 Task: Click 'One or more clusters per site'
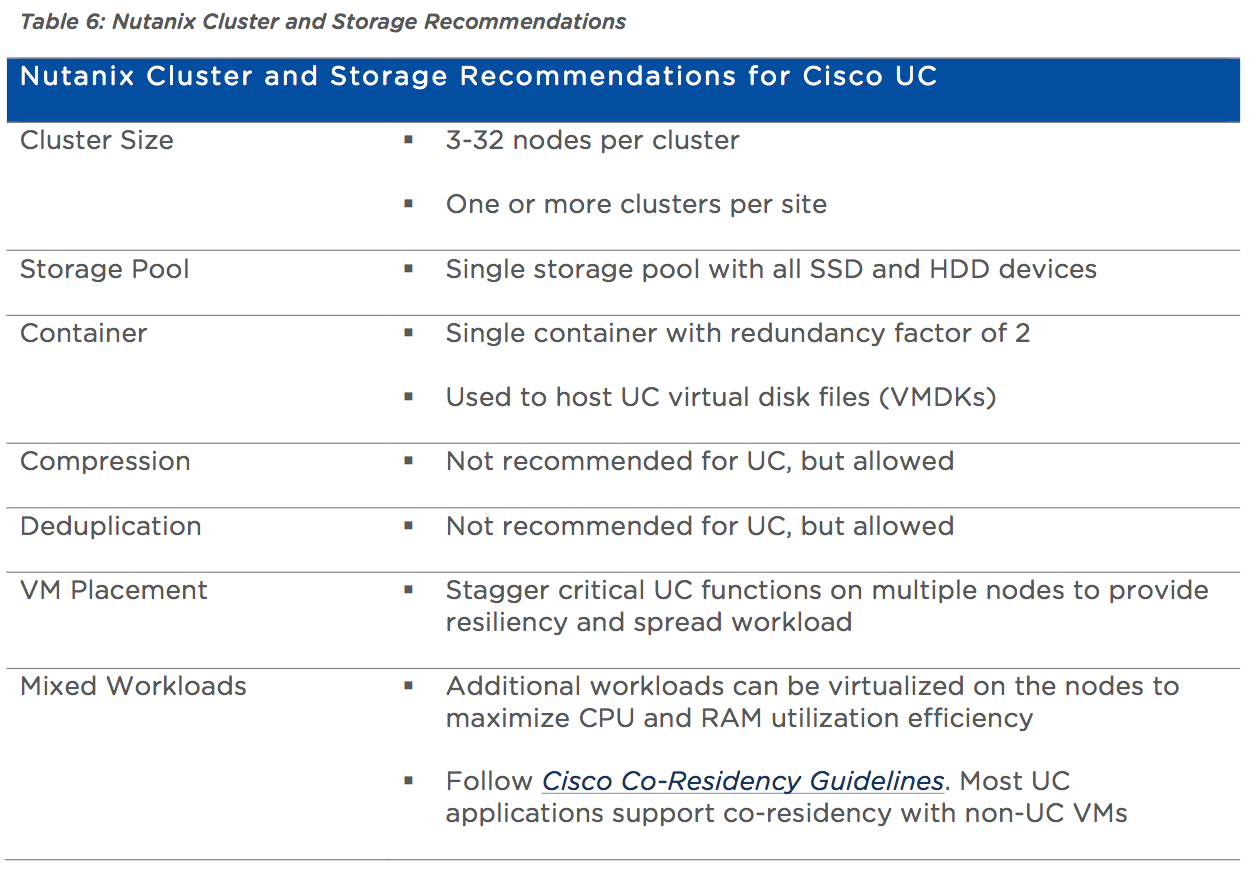[637, 205]
